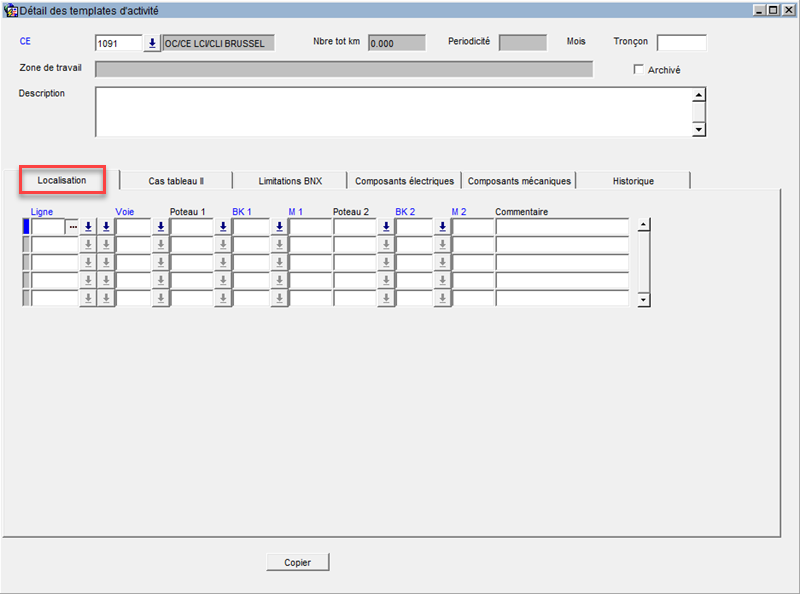Open the Cas tableau II tab

point(176,181)
